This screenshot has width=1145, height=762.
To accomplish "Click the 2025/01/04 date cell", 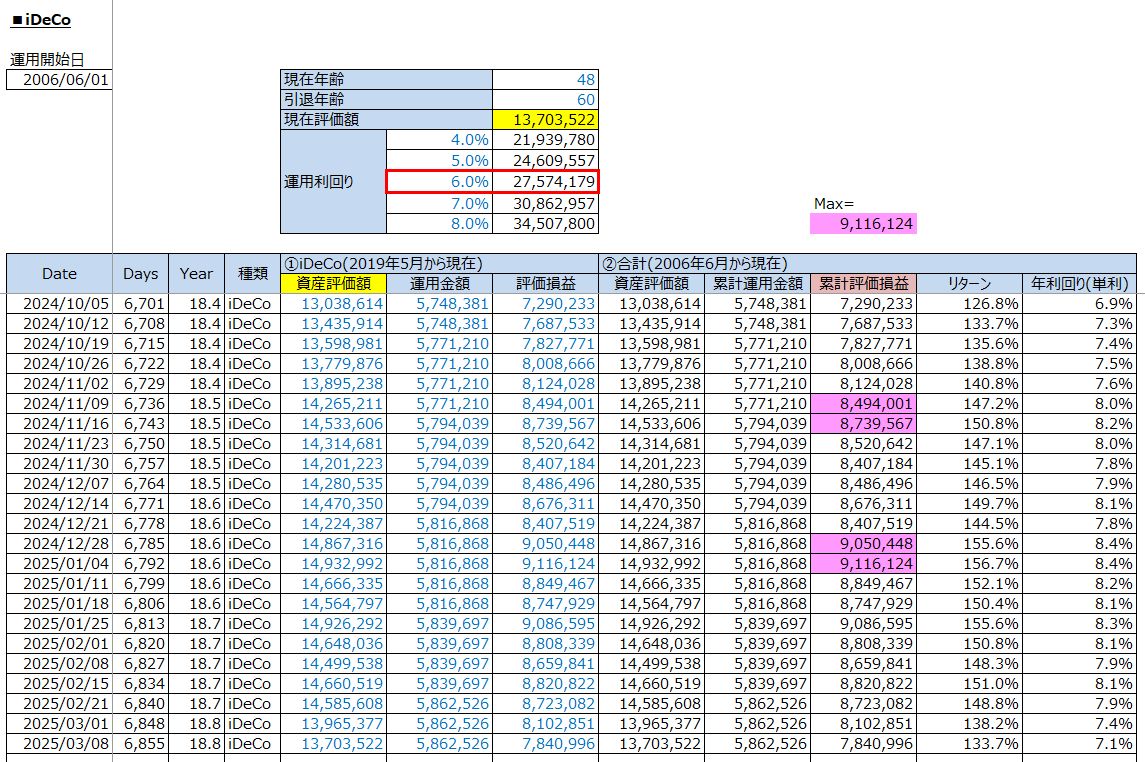I will pyautogui.click(x=59, y=564).
